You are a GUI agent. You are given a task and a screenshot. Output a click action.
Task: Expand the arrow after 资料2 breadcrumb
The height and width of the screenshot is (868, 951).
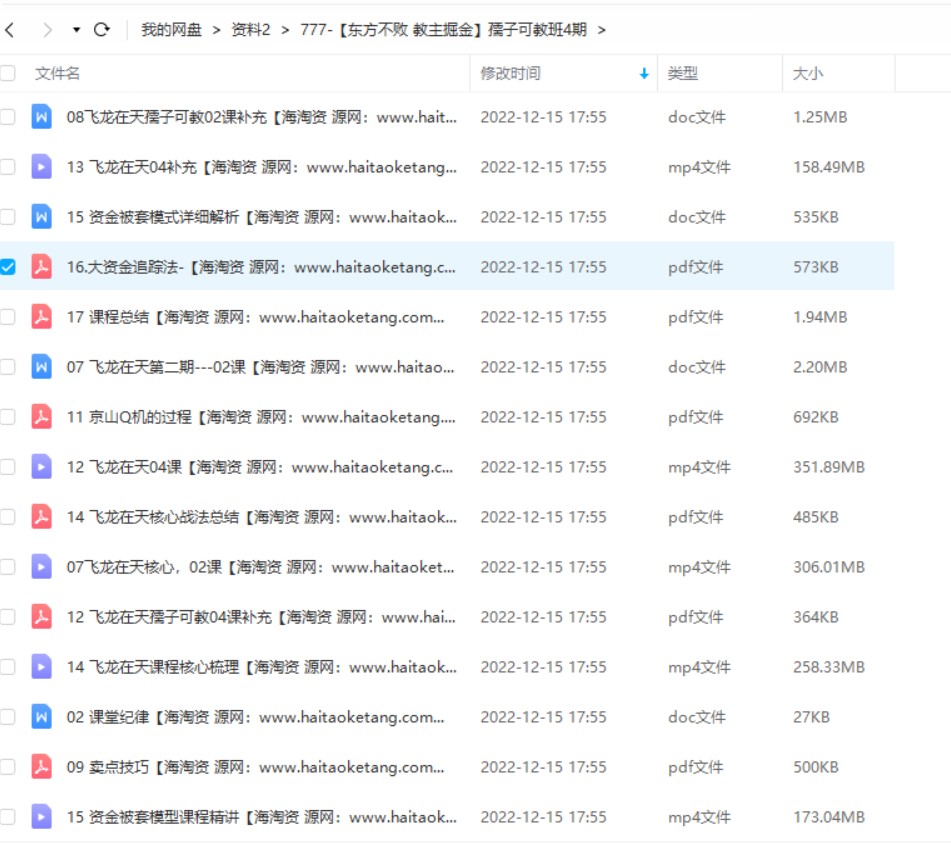click(x=285, y=30)
